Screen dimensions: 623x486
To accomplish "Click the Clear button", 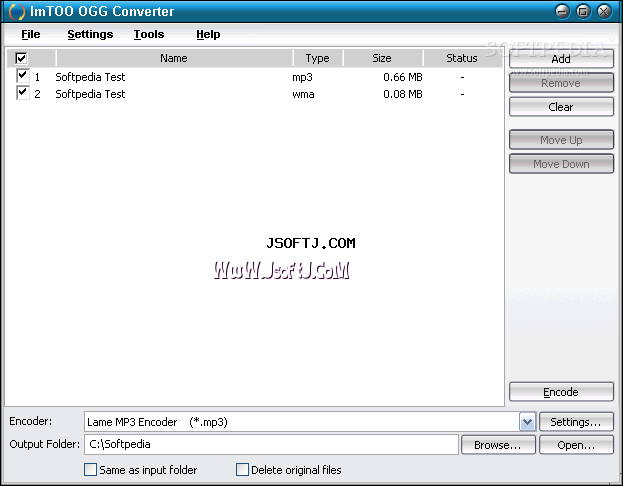I will pyautogui.click(x=561, y=106).
